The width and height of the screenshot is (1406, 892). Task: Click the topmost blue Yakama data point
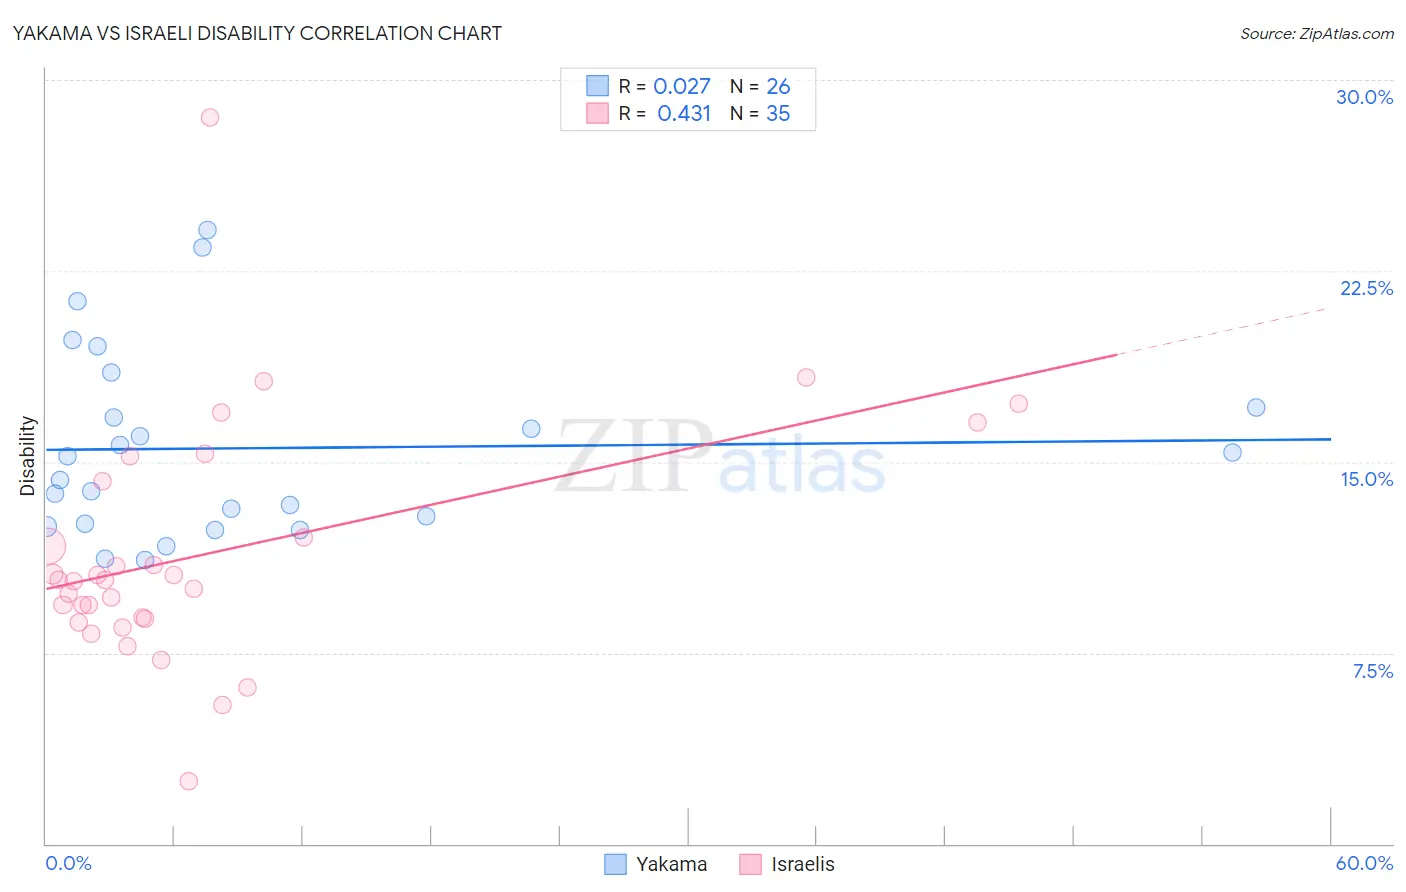[207, 230]
